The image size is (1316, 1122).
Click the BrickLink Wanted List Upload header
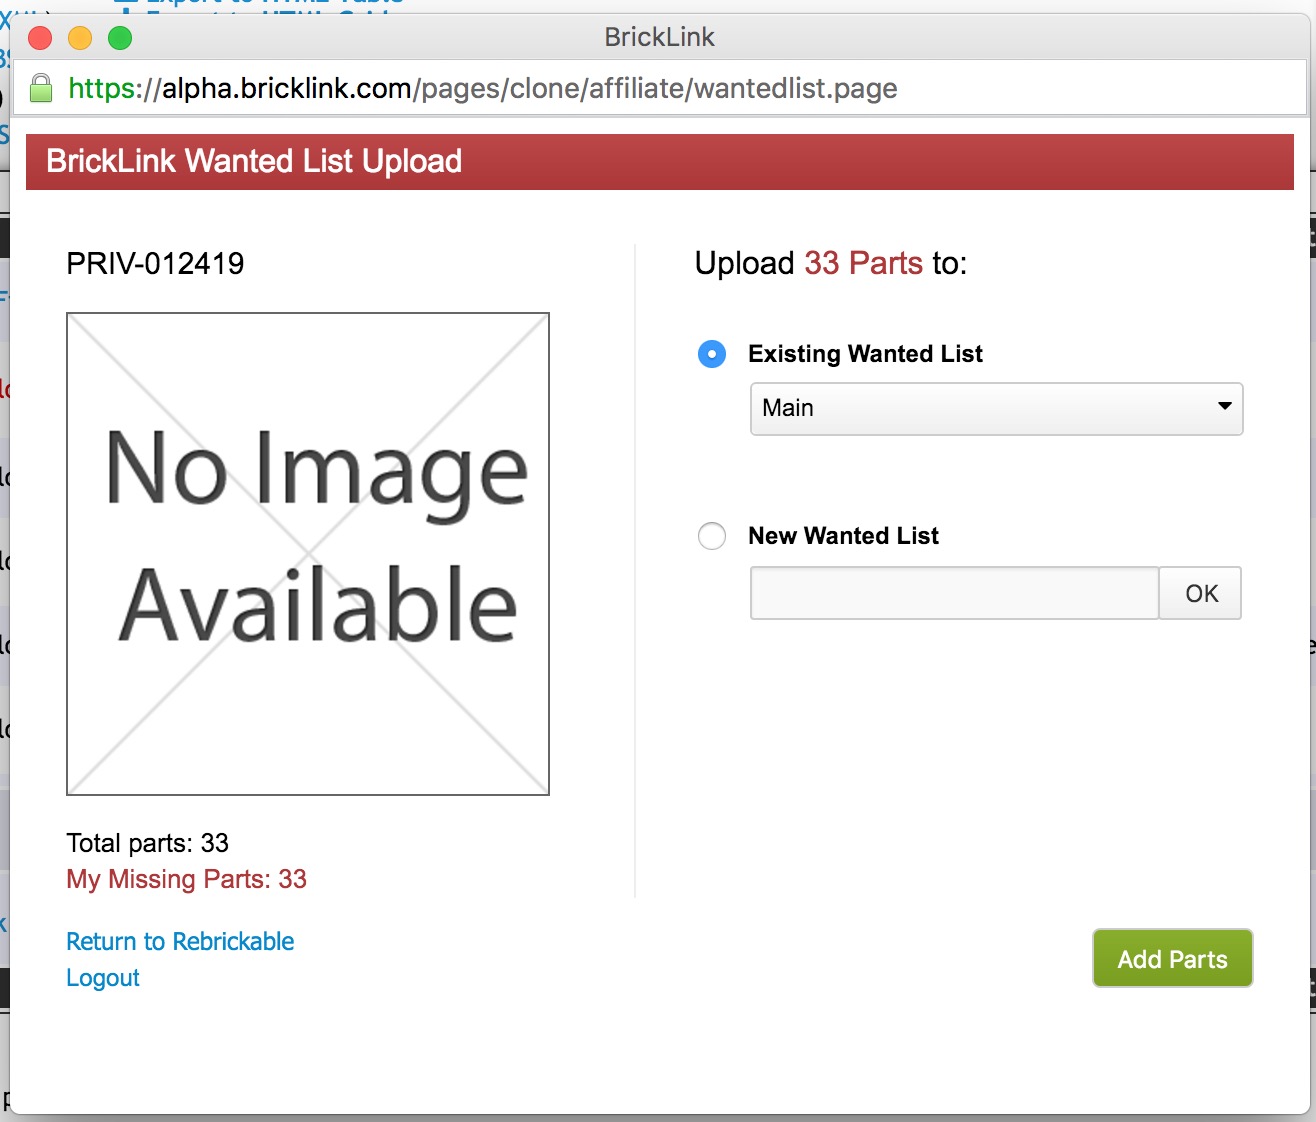point(254,161)
